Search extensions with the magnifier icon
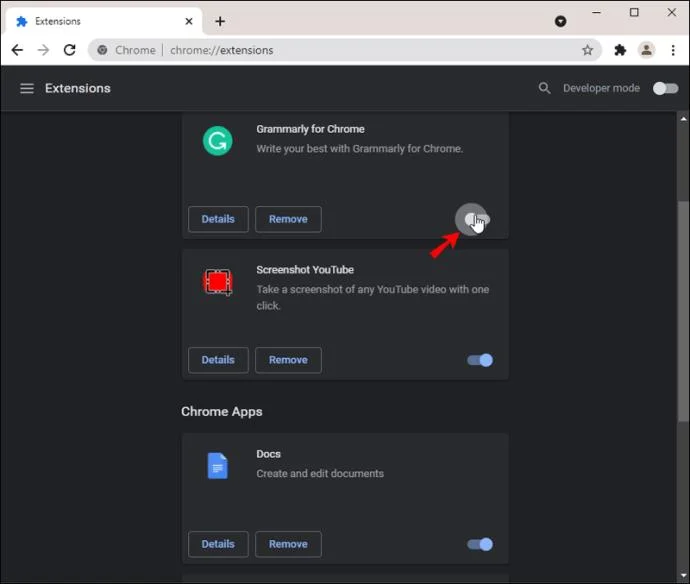The width and height of the screenshot is (690, 584). click(544, 88)
